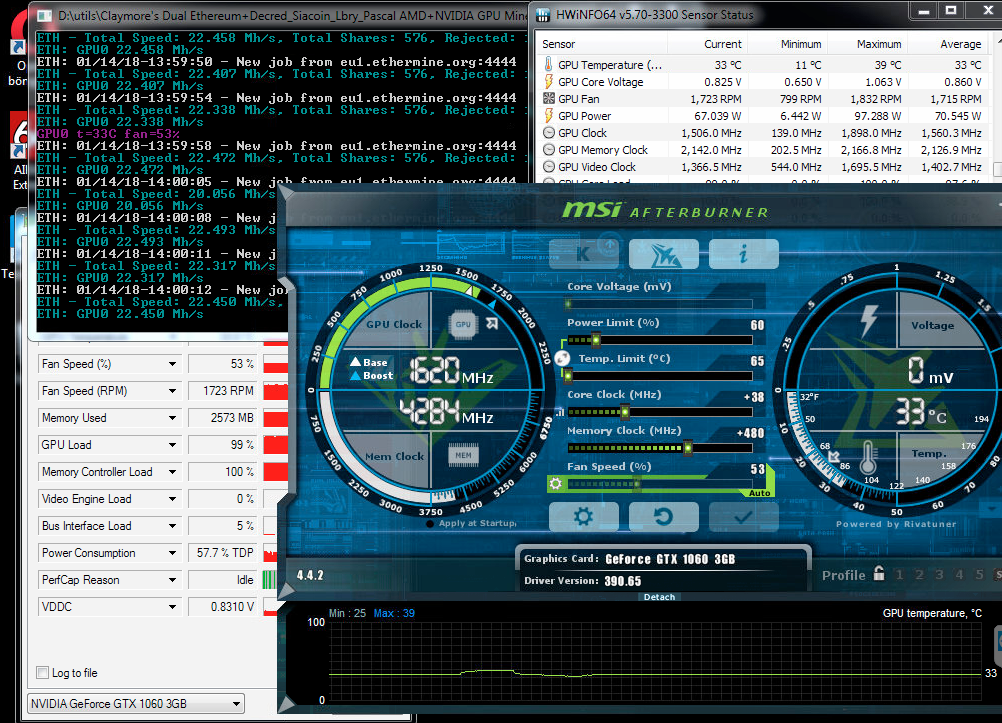Open Video Engine Load sensor dropdown
This screenshot has height=723, width=1002.
pyautogui.click(x=173, y=499)
